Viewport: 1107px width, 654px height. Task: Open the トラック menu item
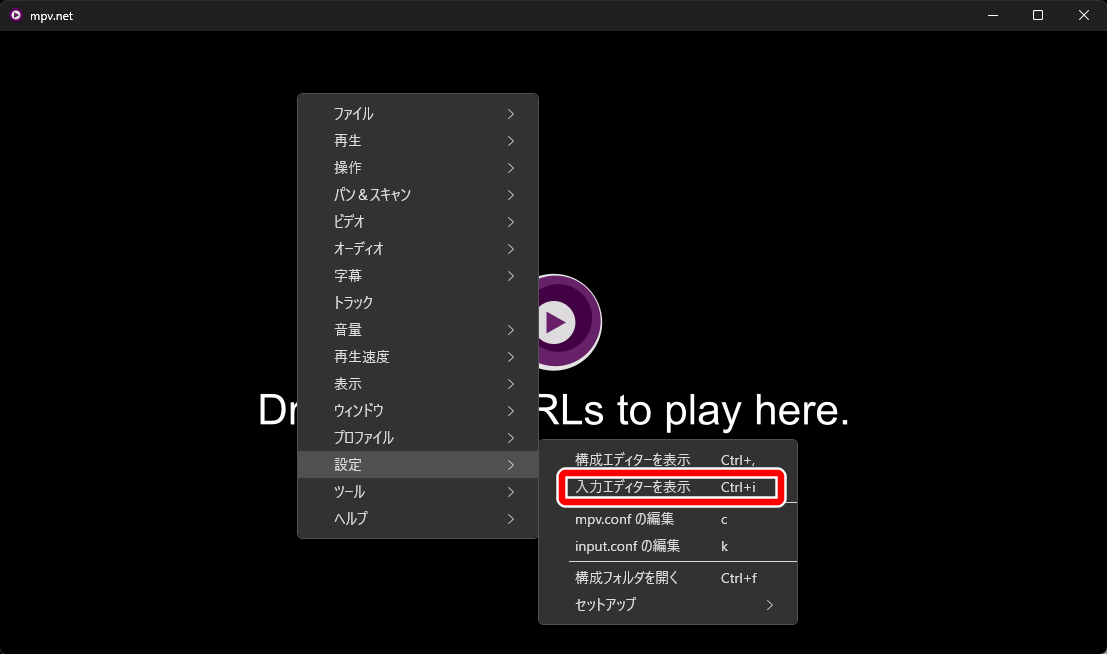pyautogui.click(x=418, y=302)
